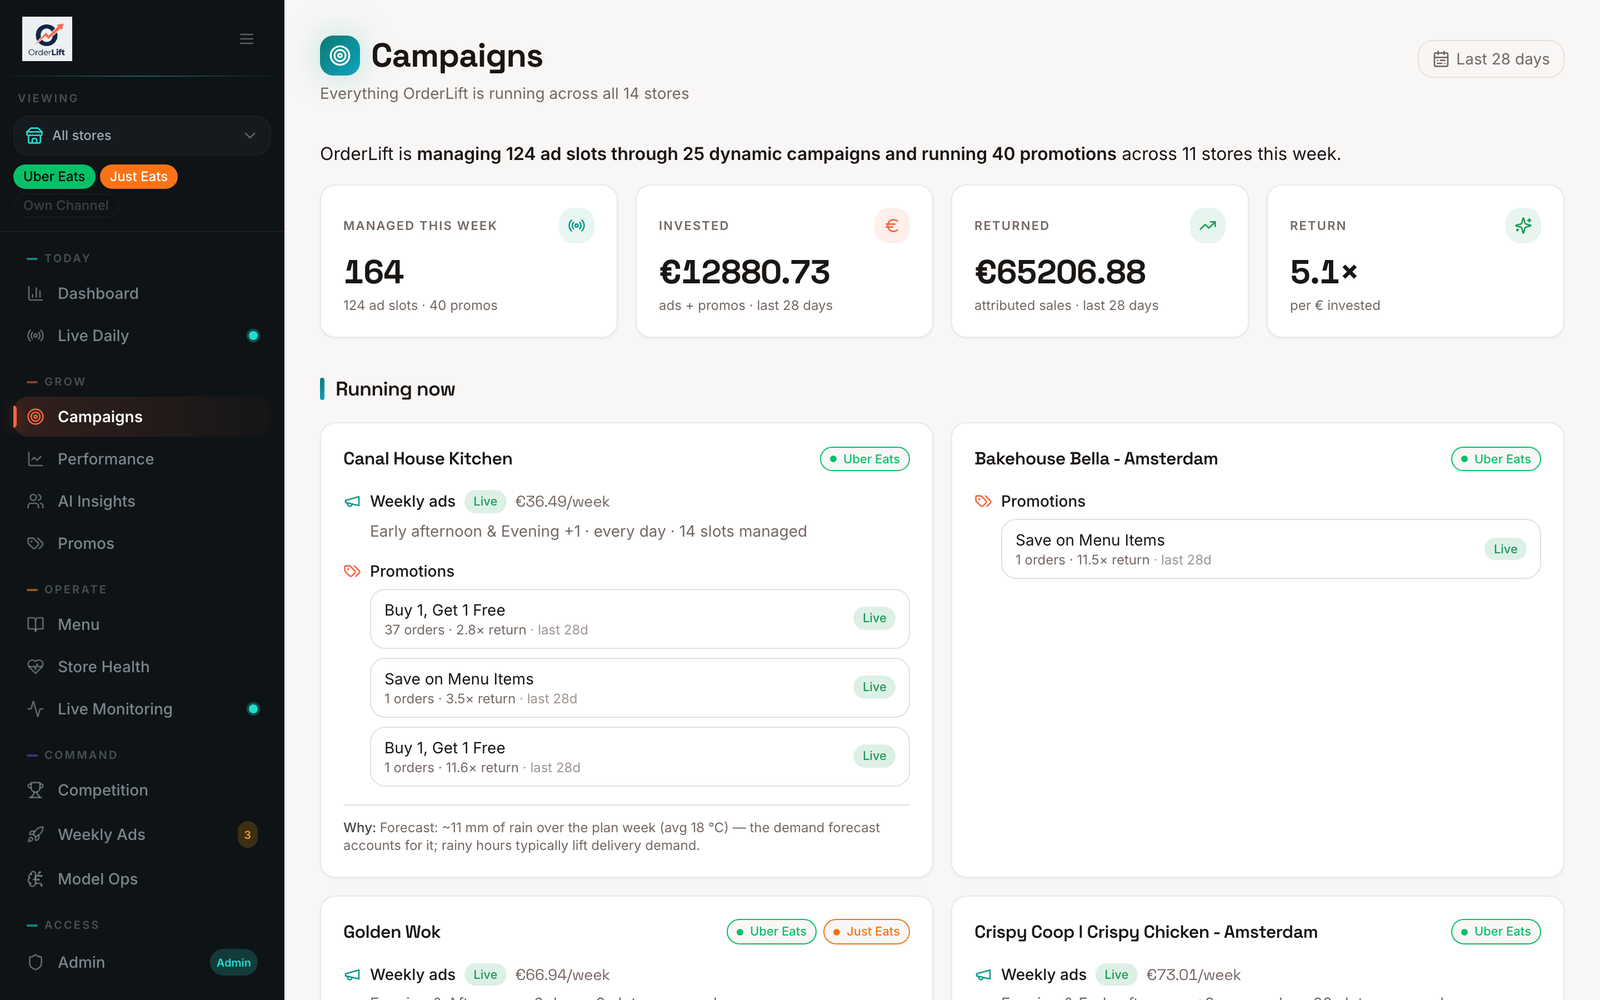This screenshot has height=1000, width=1600.
Task: Open the Admin page
Action: 142,962
